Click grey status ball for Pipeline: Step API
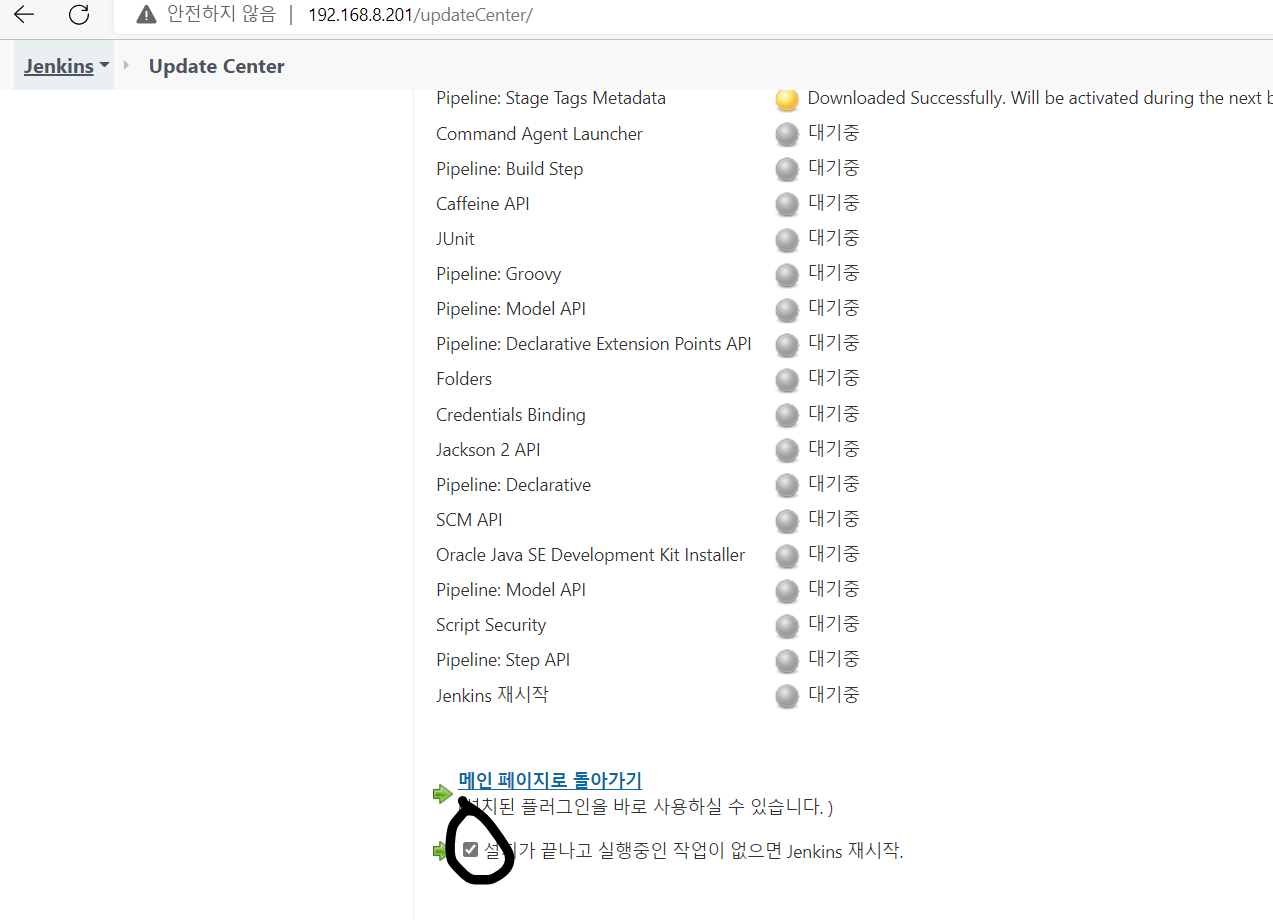 tap(787, 660)
